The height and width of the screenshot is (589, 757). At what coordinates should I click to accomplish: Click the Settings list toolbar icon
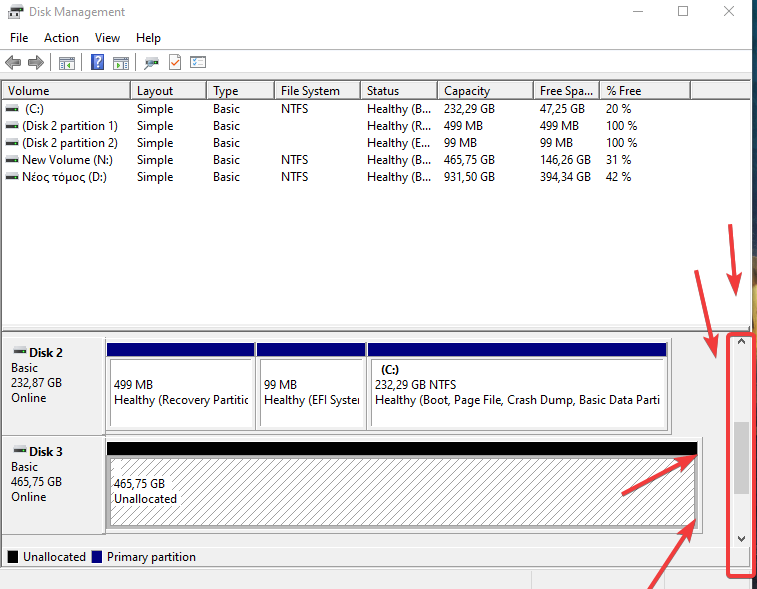pyautogui.click(x=198, y=62)
